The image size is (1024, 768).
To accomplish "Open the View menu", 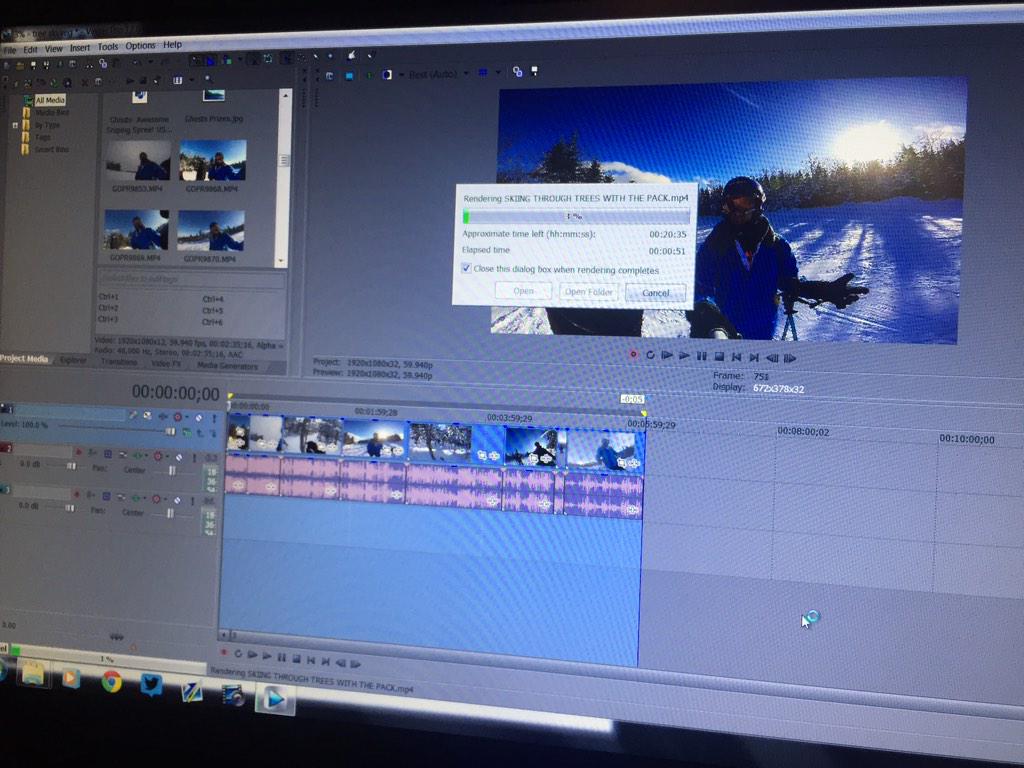I will click(54, 48).
